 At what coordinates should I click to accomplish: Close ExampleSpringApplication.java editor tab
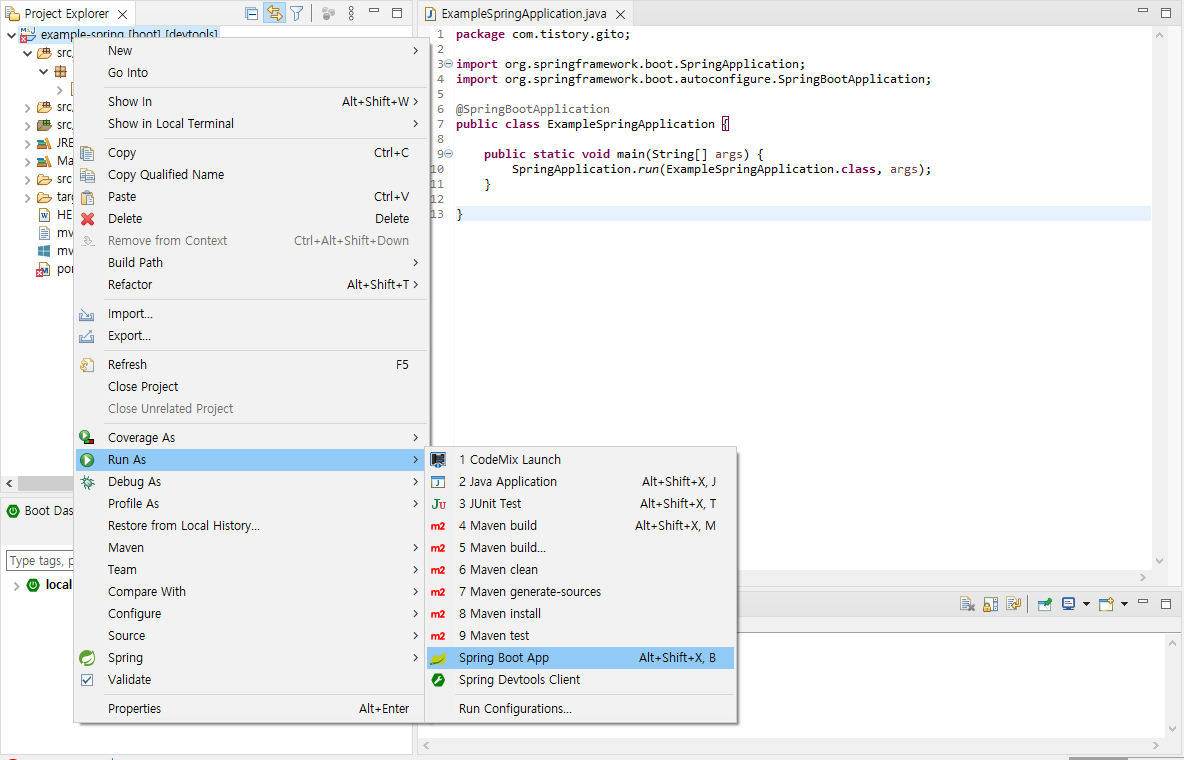620,14
